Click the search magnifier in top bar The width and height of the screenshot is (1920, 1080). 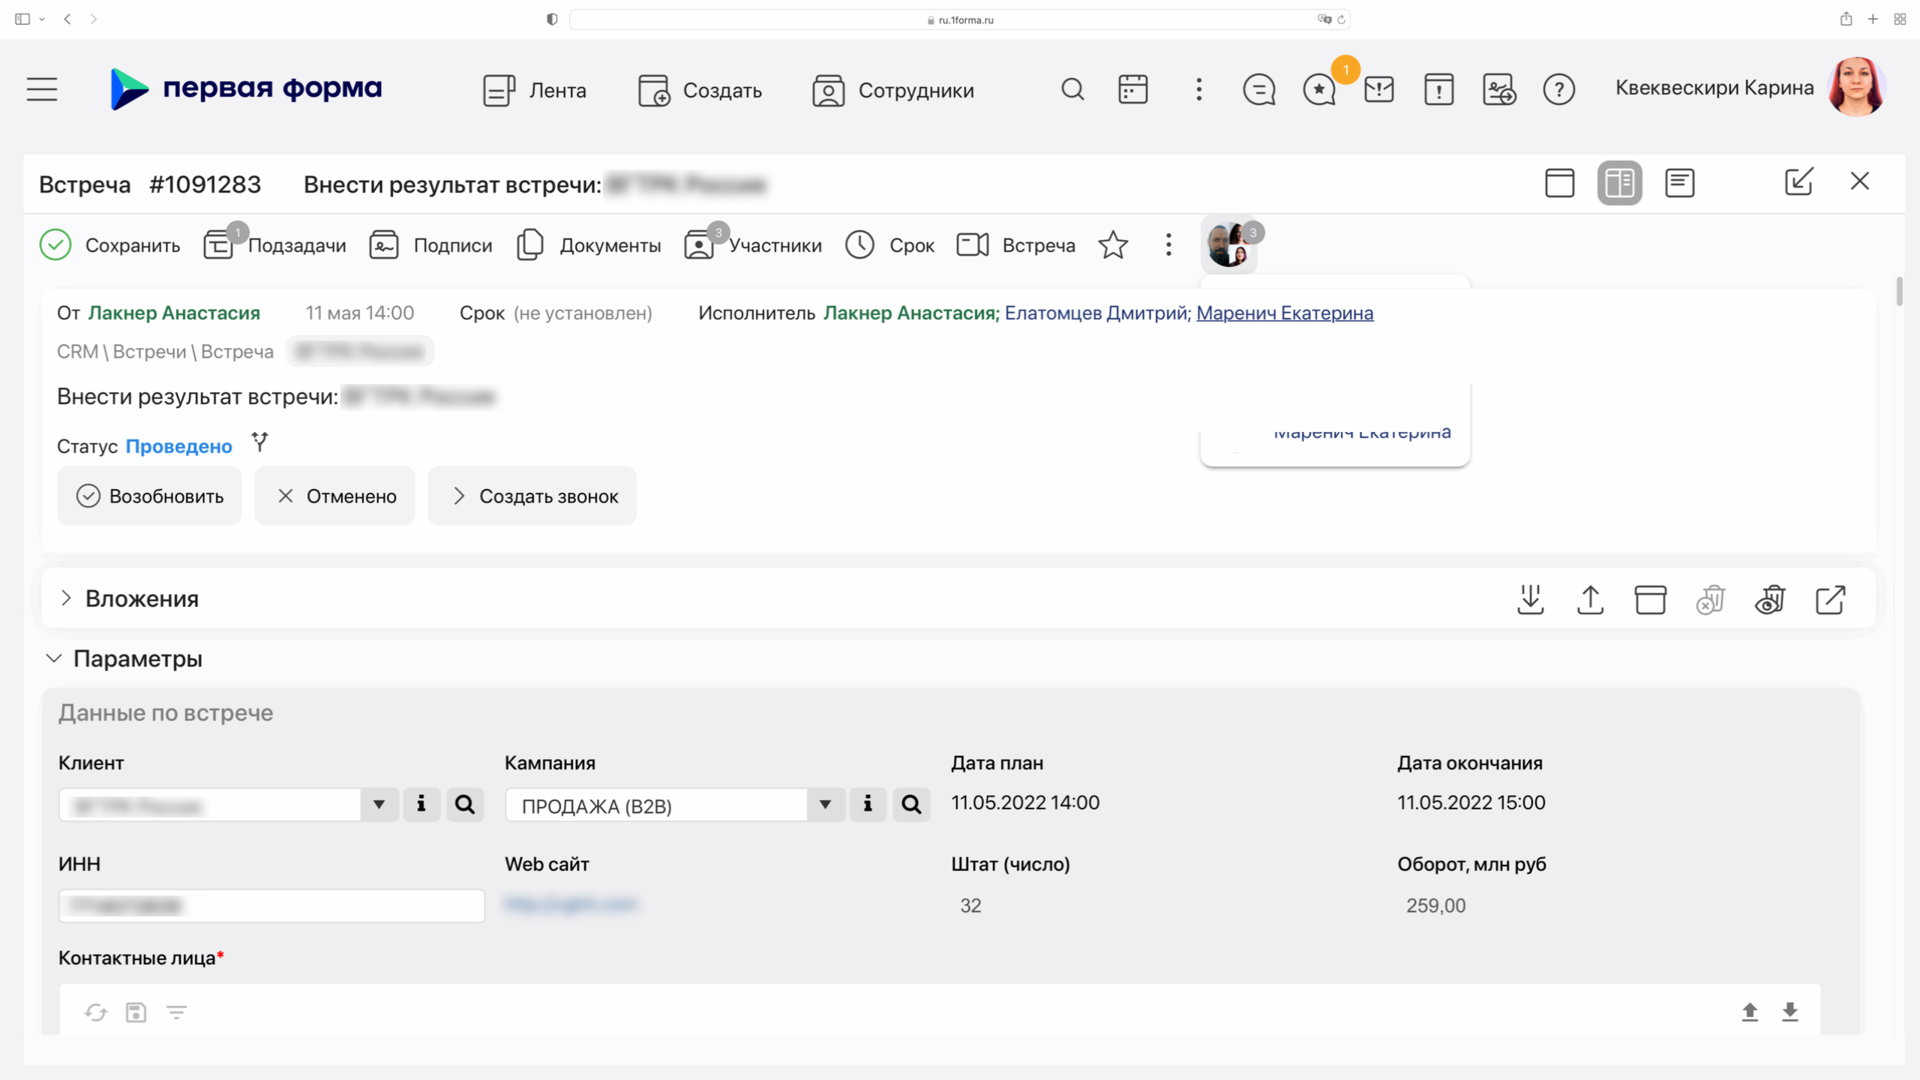pyautogui.click(x=1072, y=90)
